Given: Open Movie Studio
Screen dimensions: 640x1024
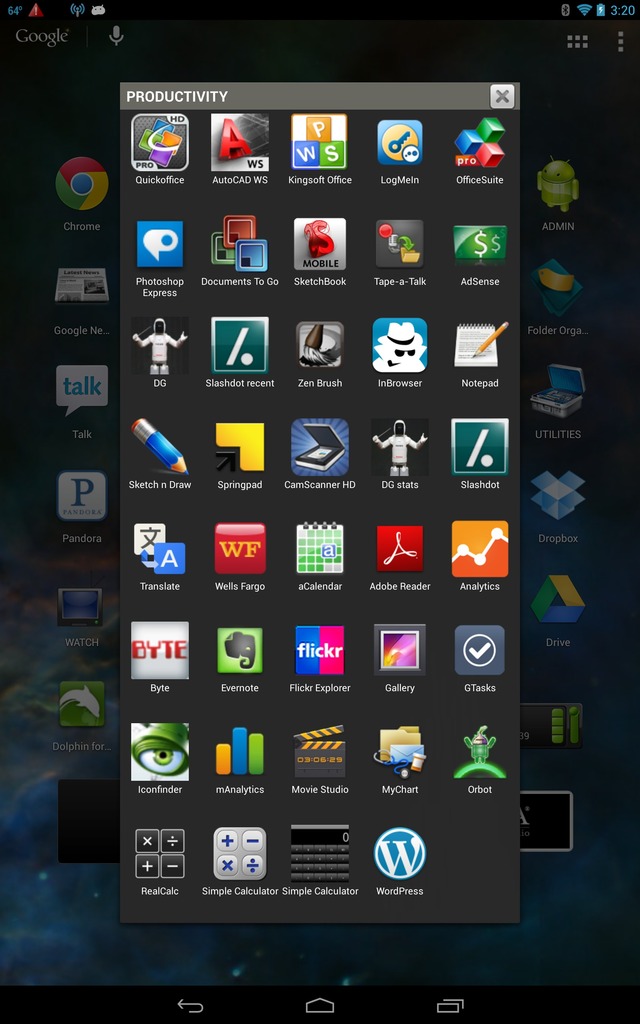Looking at the screenshot, I should point(320,752).
